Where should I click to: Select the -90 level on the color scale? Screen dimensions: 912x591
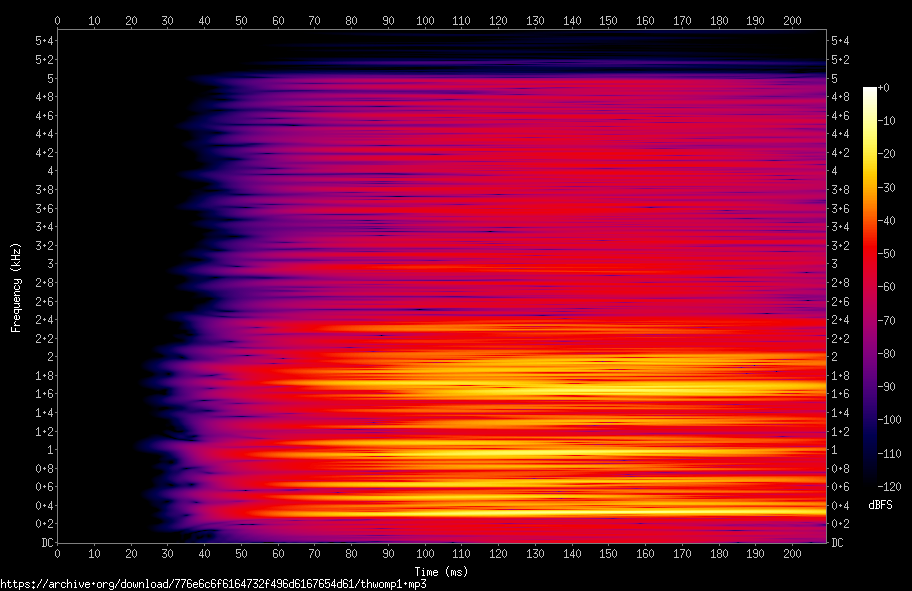coord(884,385)
